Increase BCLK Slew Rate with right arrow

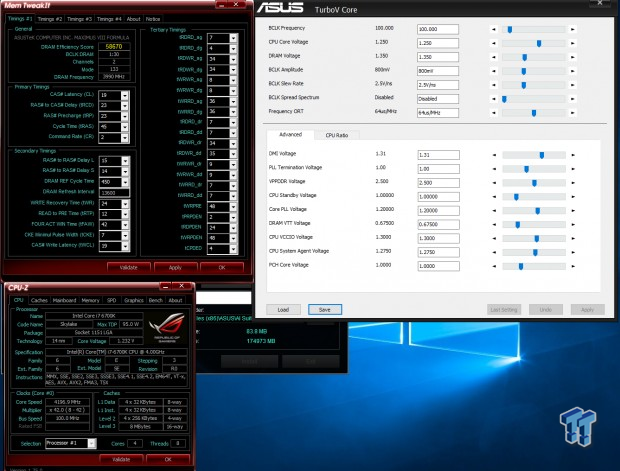pyautogui.click(x=573, y=85)
